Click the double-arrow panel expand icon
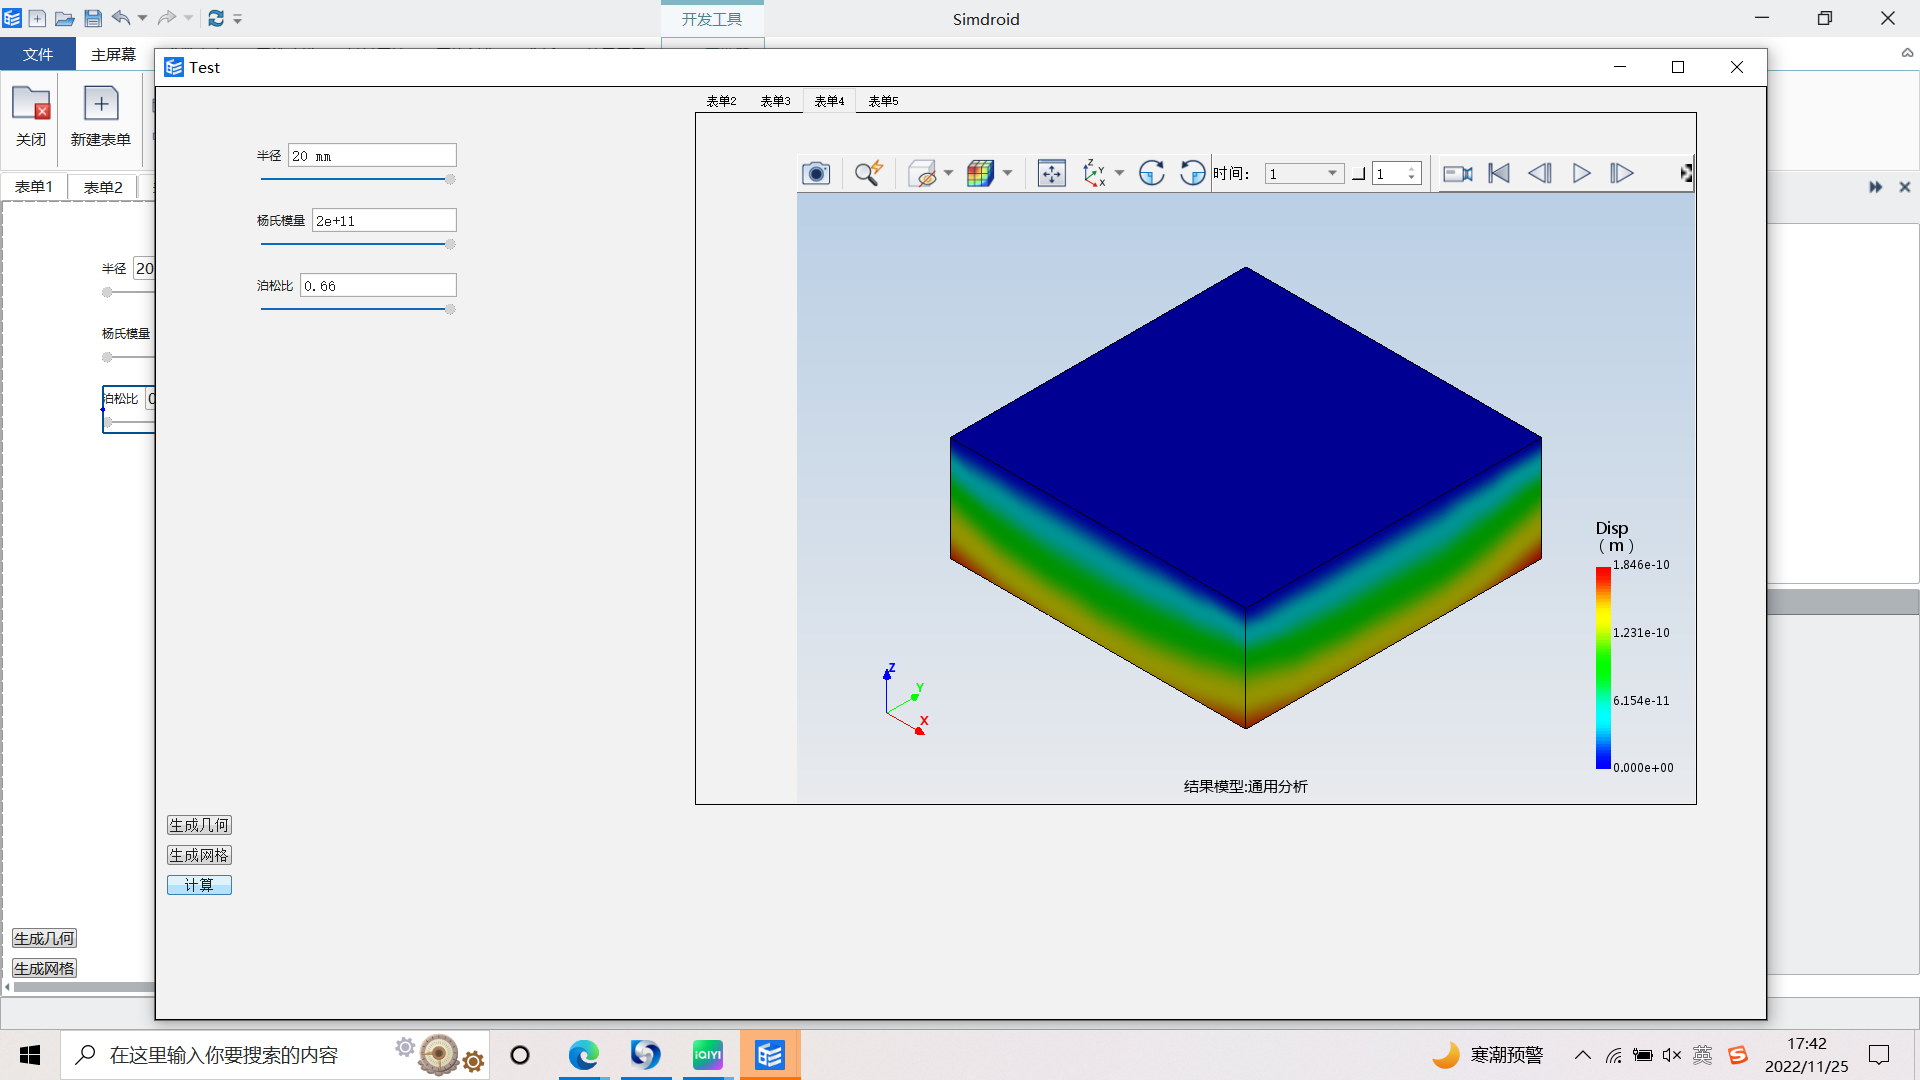The height and width of the screenshot is (1080, 1920). (1875, 187)
